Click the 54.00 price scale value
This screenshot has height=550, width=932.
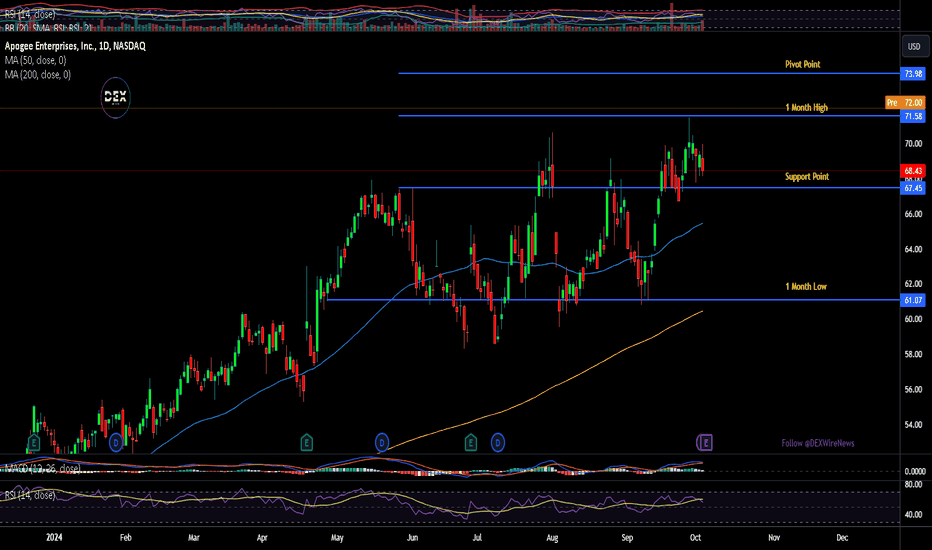pos(913,425)
